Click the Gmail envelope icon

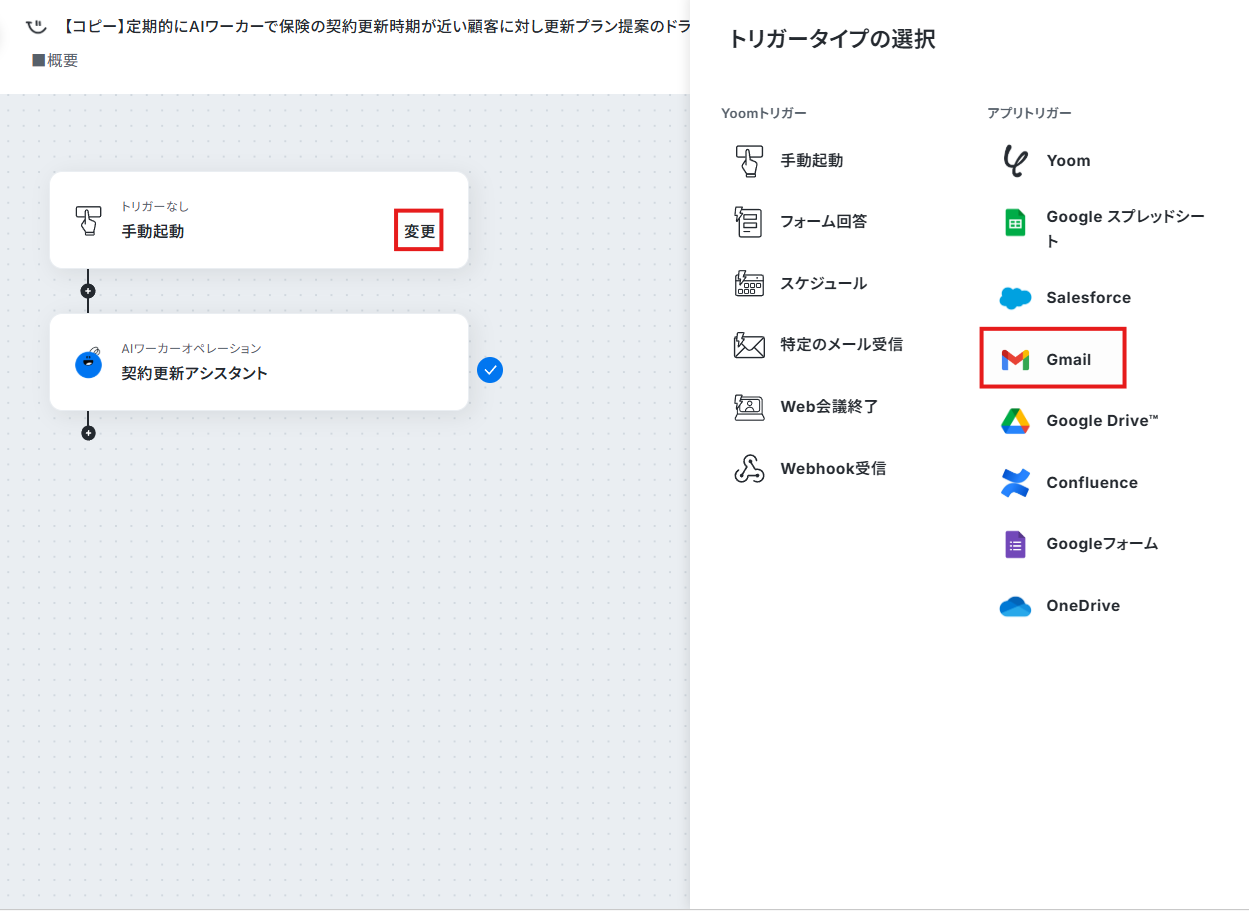pyautogui.click(x=1015, y=360)
